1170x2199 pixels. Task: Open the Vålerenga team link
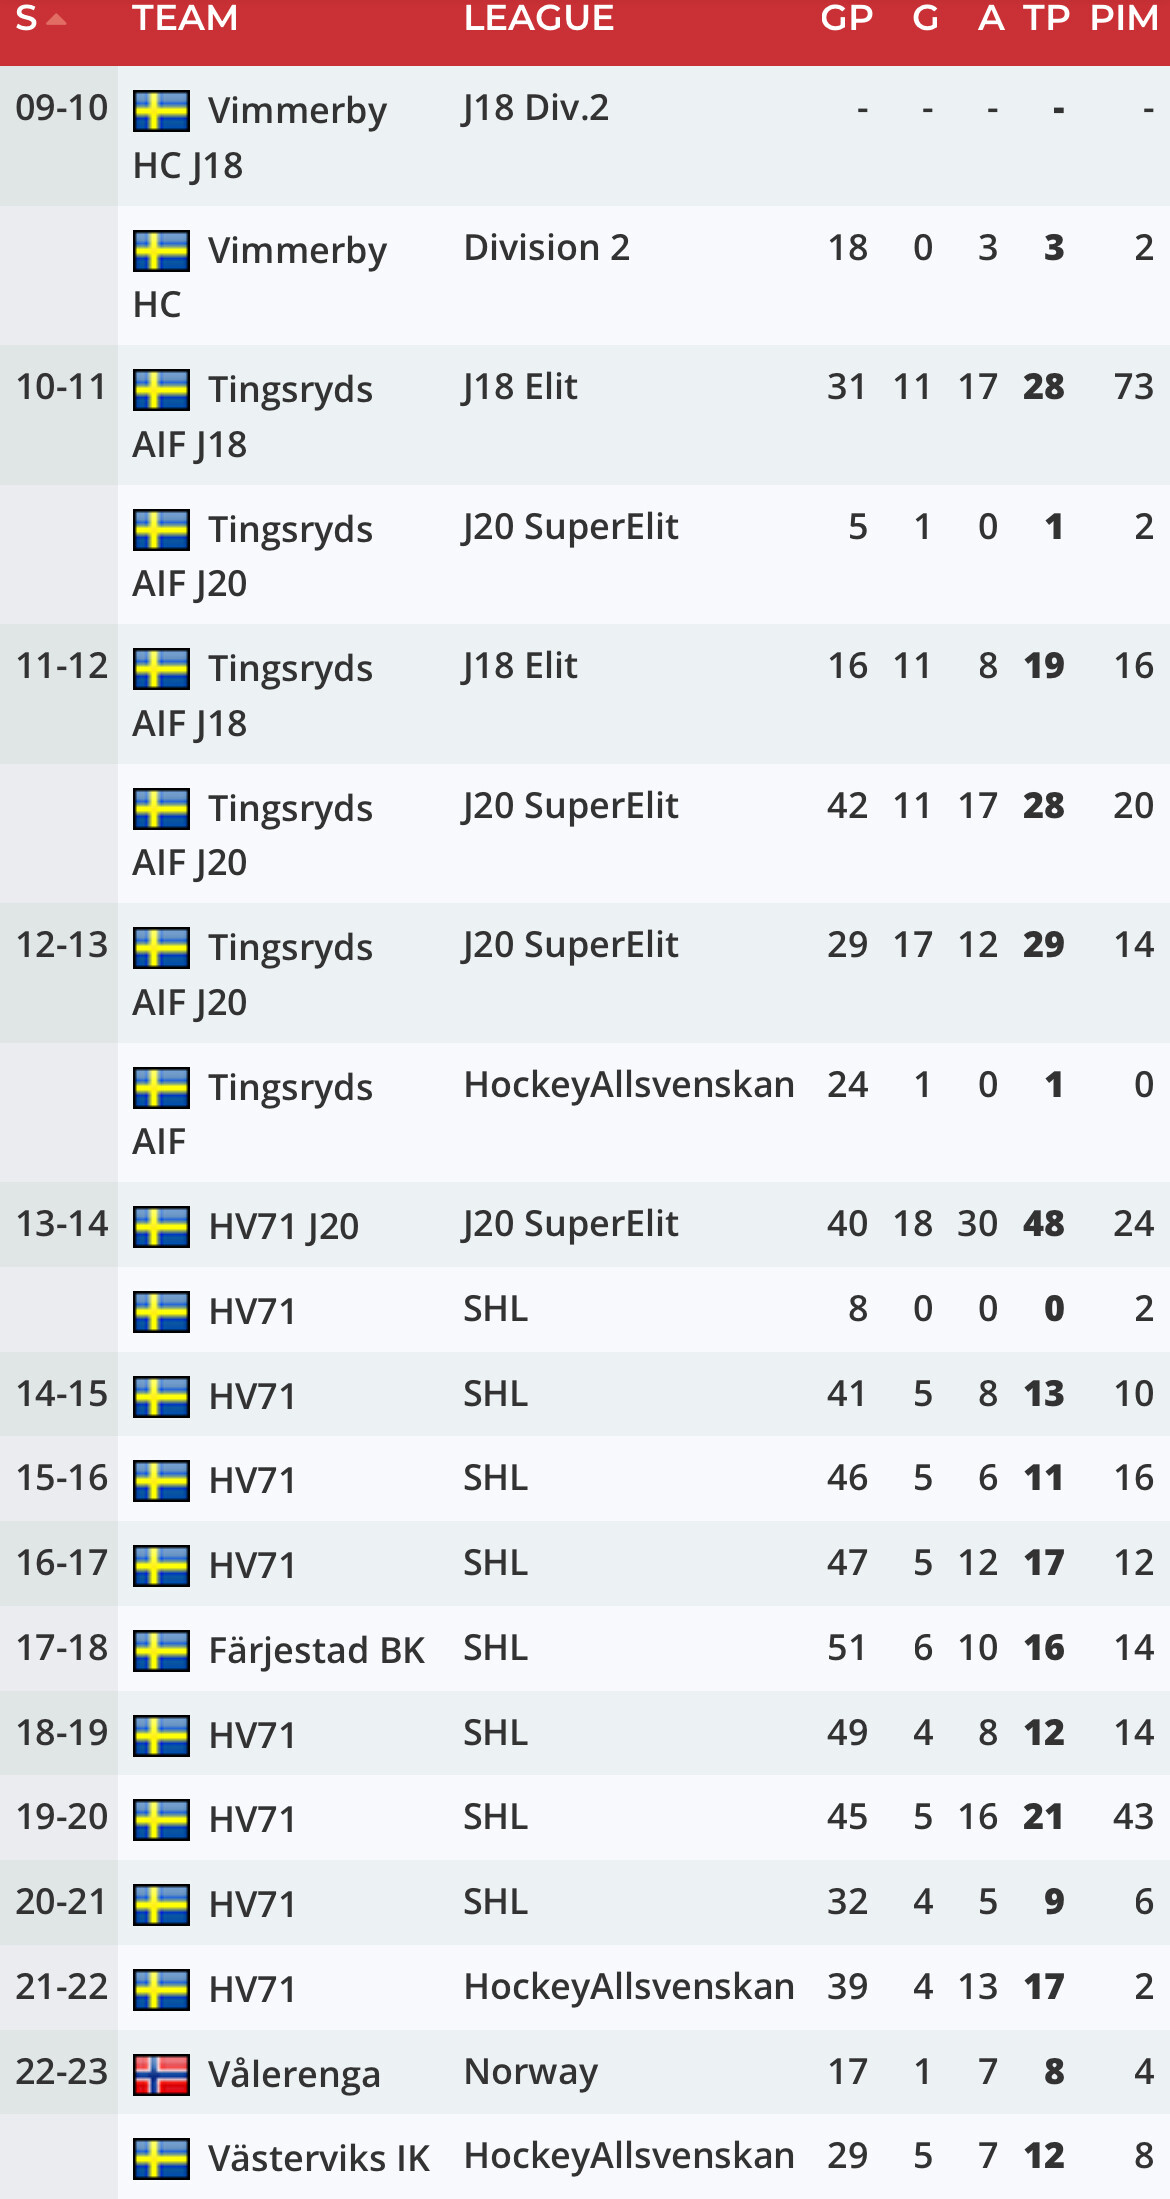(294, 2075)
